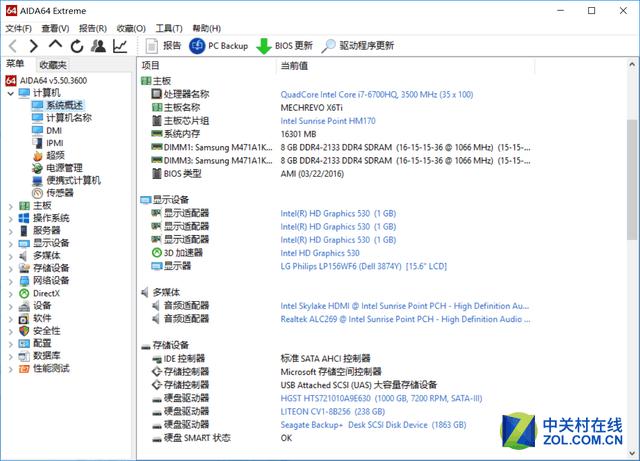Click the 当前值 column header
The width and height of the screenshot is (640, 461).
pos(294,66)
